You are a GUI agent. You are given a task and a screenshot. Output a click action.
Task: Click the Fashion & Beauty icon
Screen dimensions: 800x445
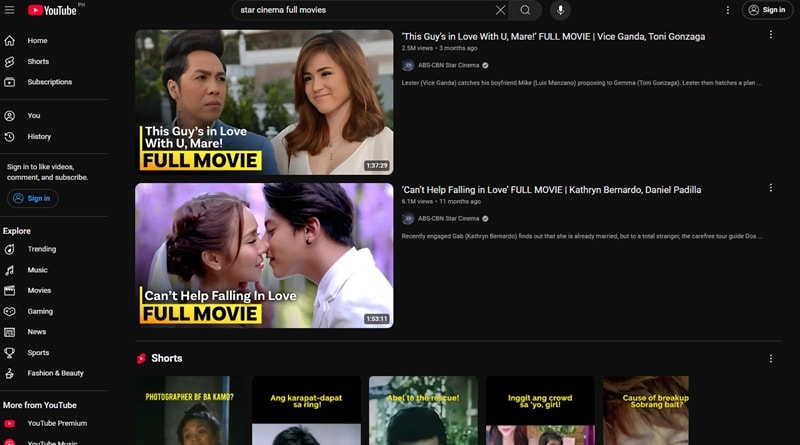9,374
